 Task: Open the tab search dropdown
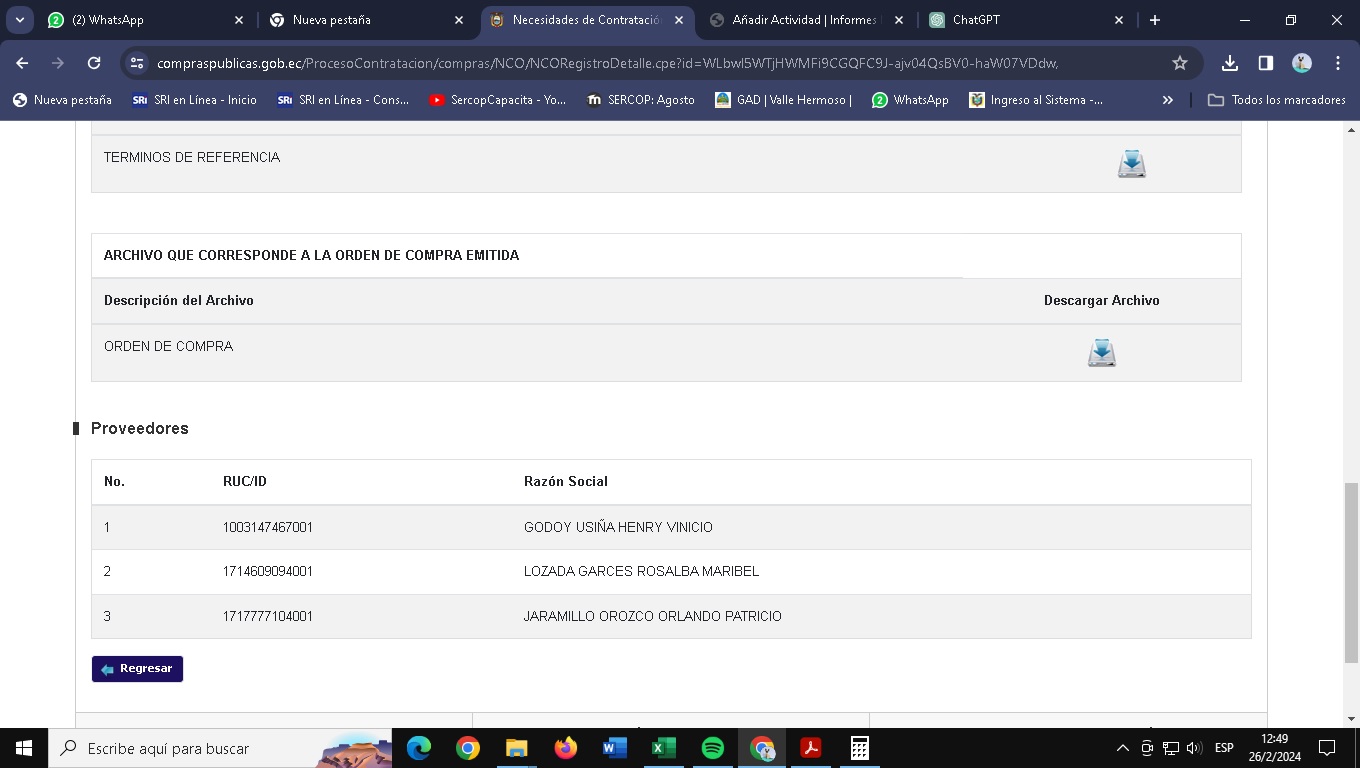click(x=20, y=20)
